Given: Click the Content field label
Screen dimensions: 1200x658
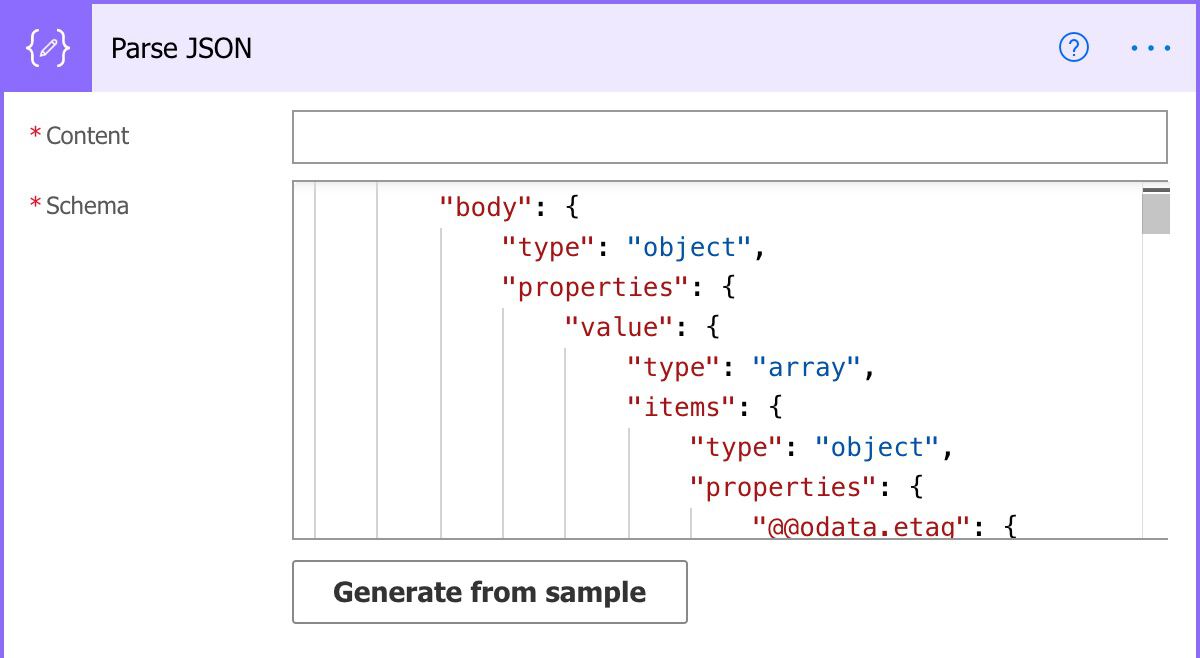Looking at the screenshot, I should [87, 136].
